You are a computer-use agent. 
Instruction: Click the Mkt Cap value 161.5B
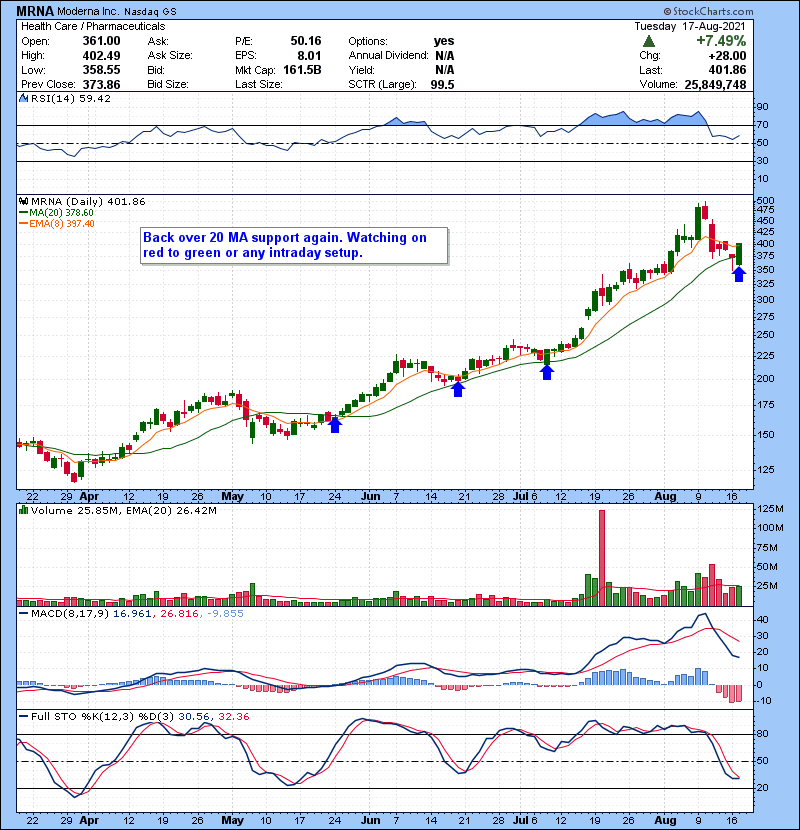302,70
